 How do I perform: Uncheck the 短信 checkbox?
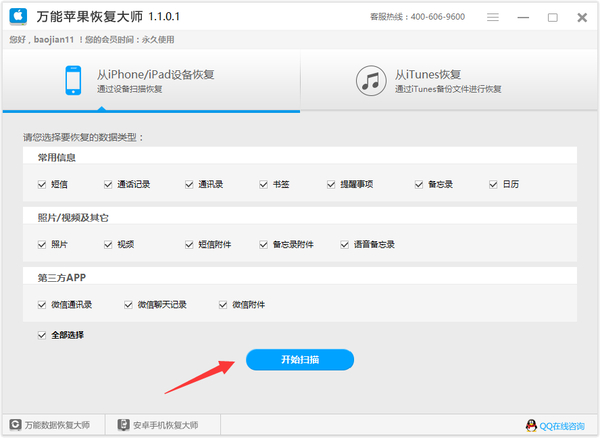pyautogui.click(x=42, y=184)
